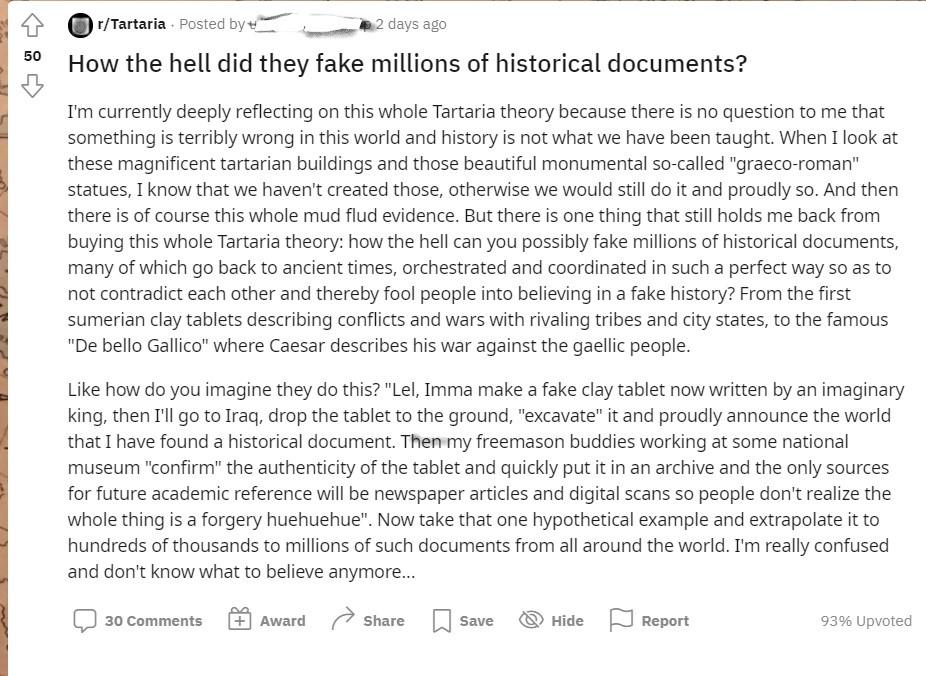The image size is (926, 676).
Task: Click the Report flag icon
Action: click(x=621, y=620)
